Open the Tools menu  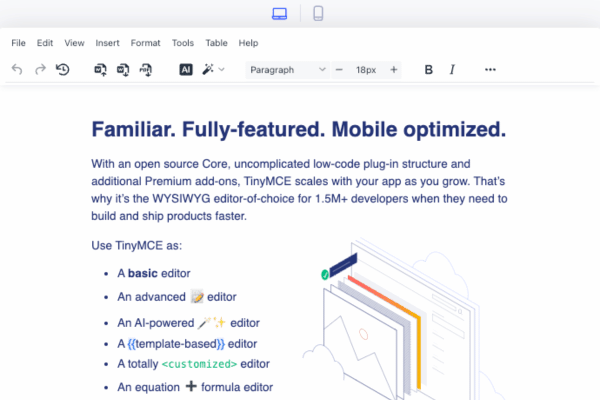pyautogui.click(x=183, y=43)
